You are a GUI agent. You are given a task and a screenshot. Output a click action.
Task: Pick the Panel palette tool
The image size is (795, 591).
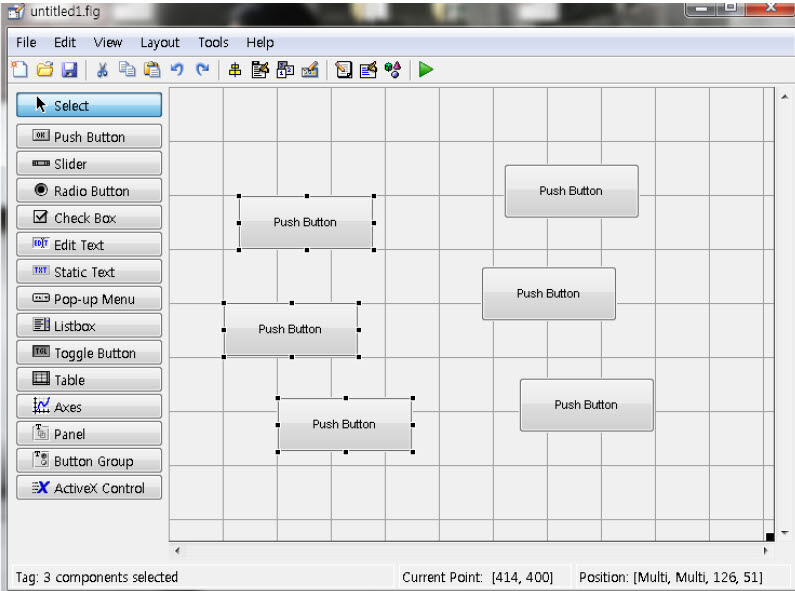[x=89, y=433]
